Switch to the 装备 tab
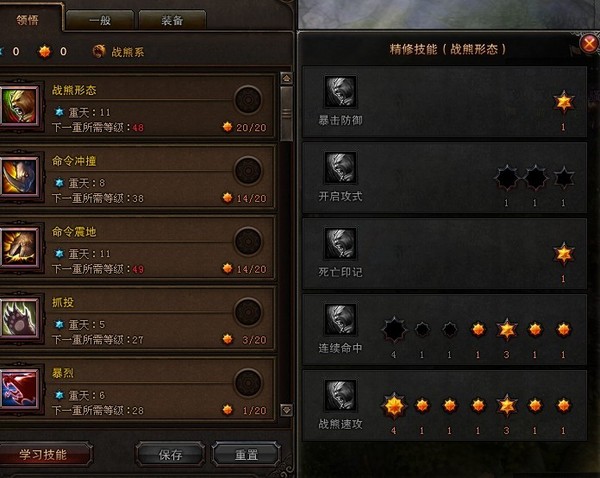This screenshot has width=600, height=478. (172, 20)
